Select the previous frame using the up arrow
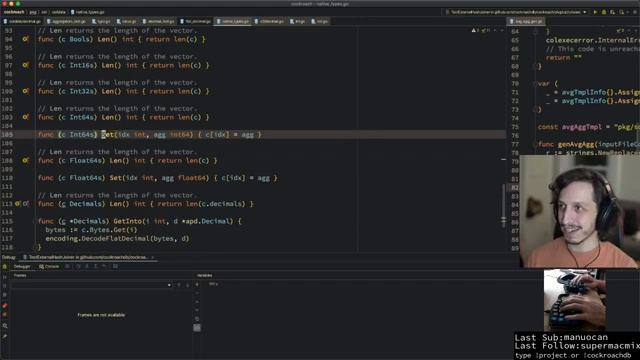The image size is (640, 360). pyautogui.click(x=179, y=285)
